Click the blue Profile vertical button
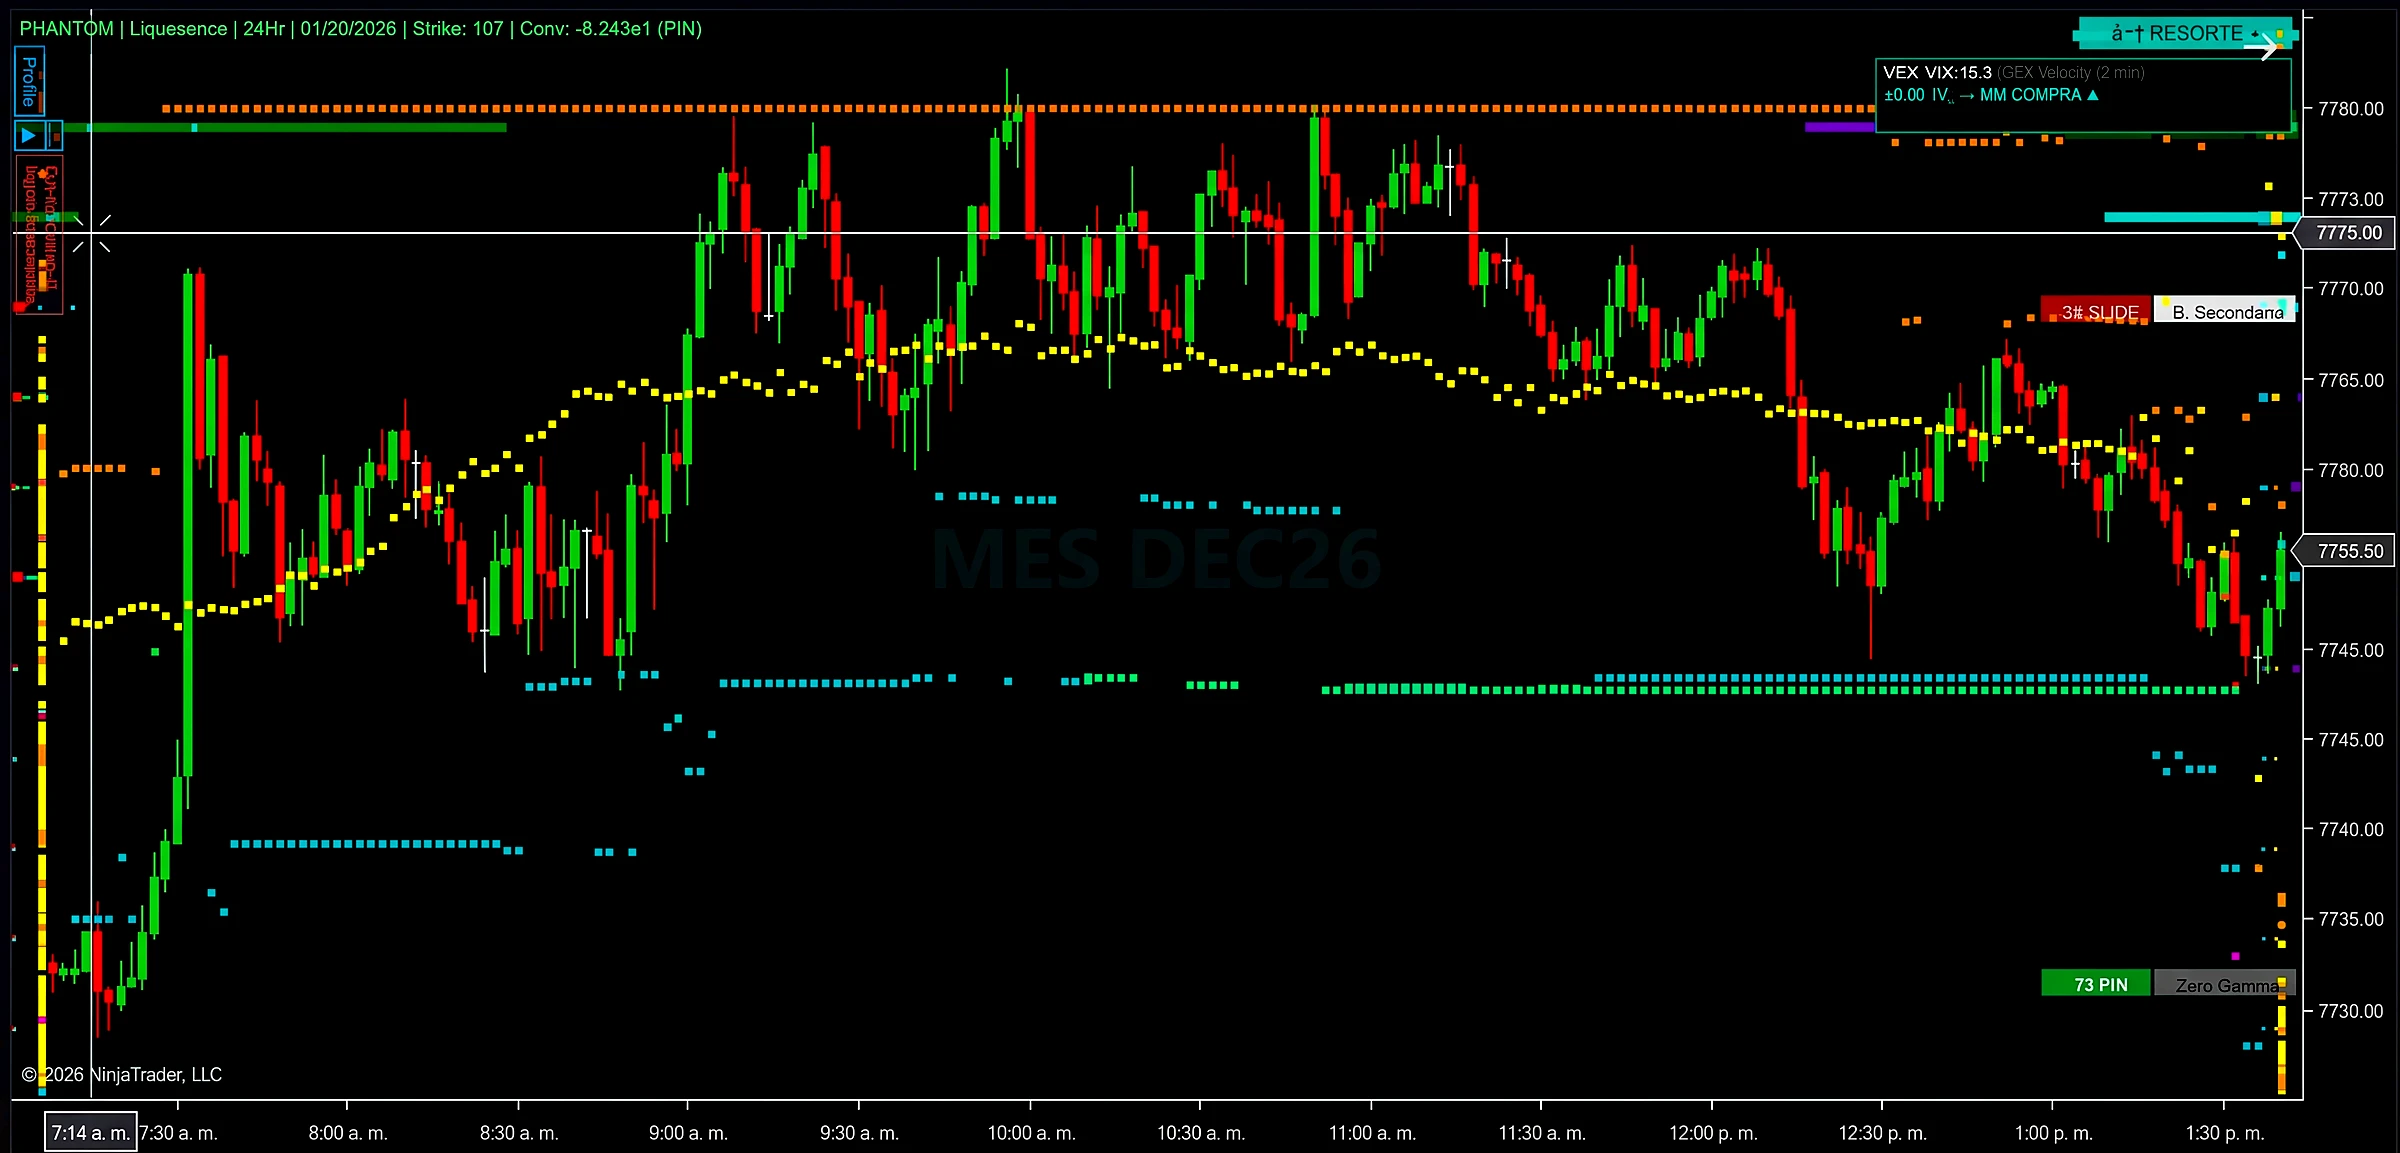Screen dimensions: 2400x1153 click(x=29, y=81)
